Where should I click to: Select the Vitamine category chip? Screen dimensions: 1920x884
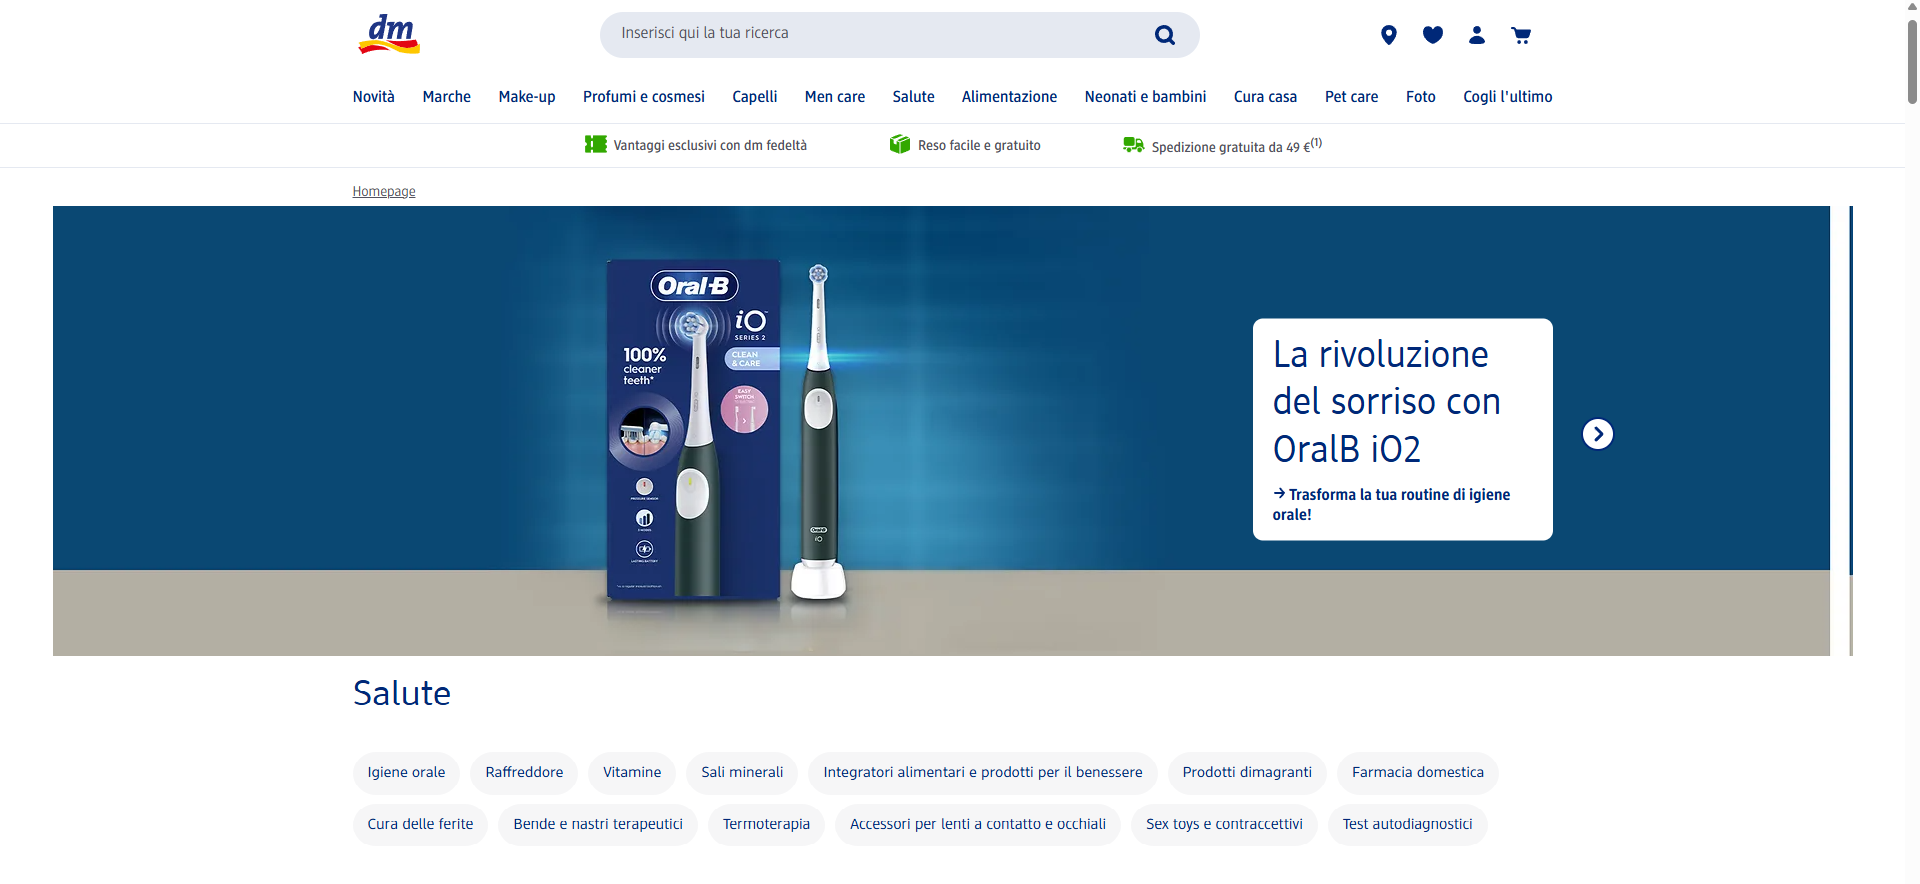(631, 773)
